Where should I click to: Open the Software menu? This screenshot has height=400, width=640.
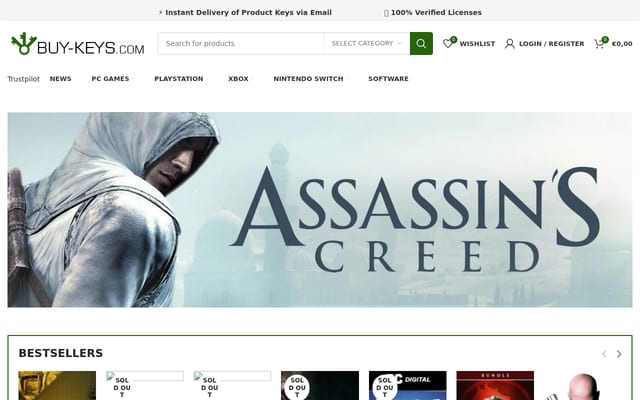(x=388, y=78)
